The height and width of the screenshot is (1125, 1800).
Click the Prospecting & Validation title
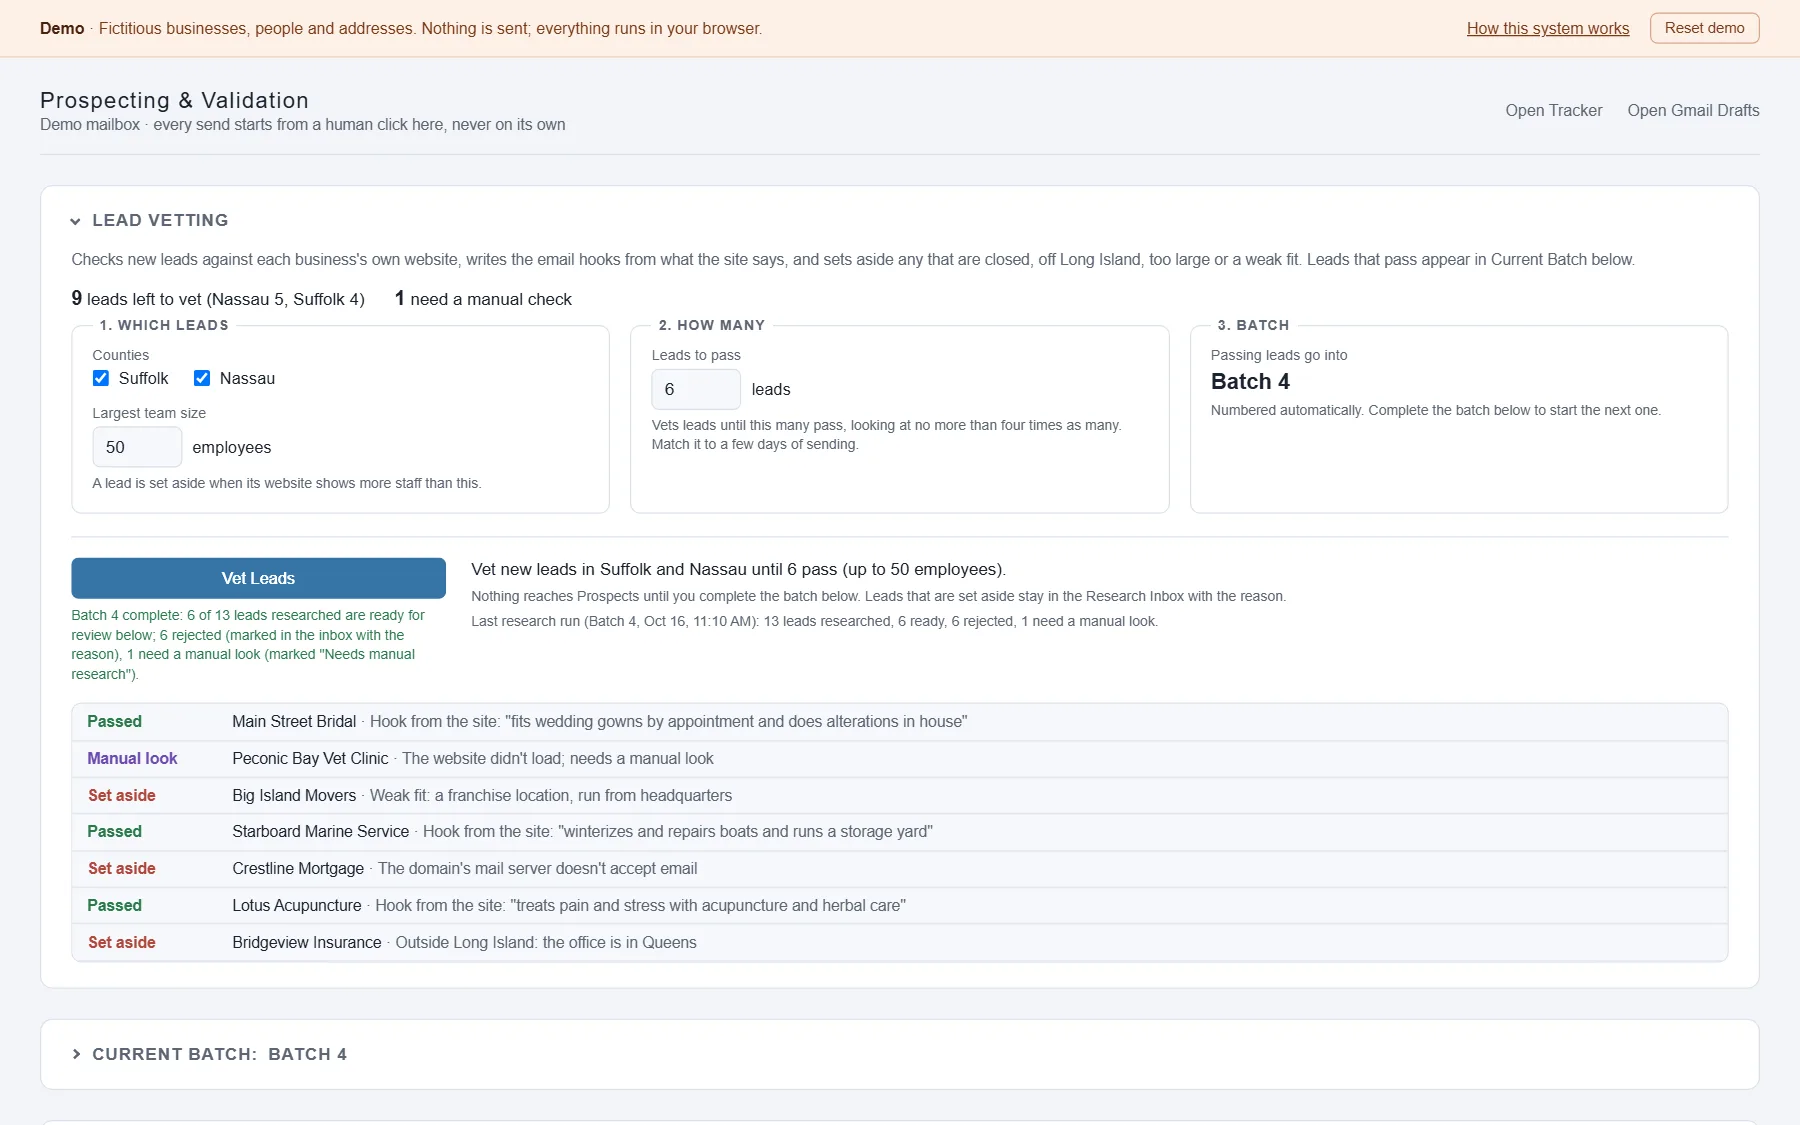pyautogui.click(x=174, y=100)
